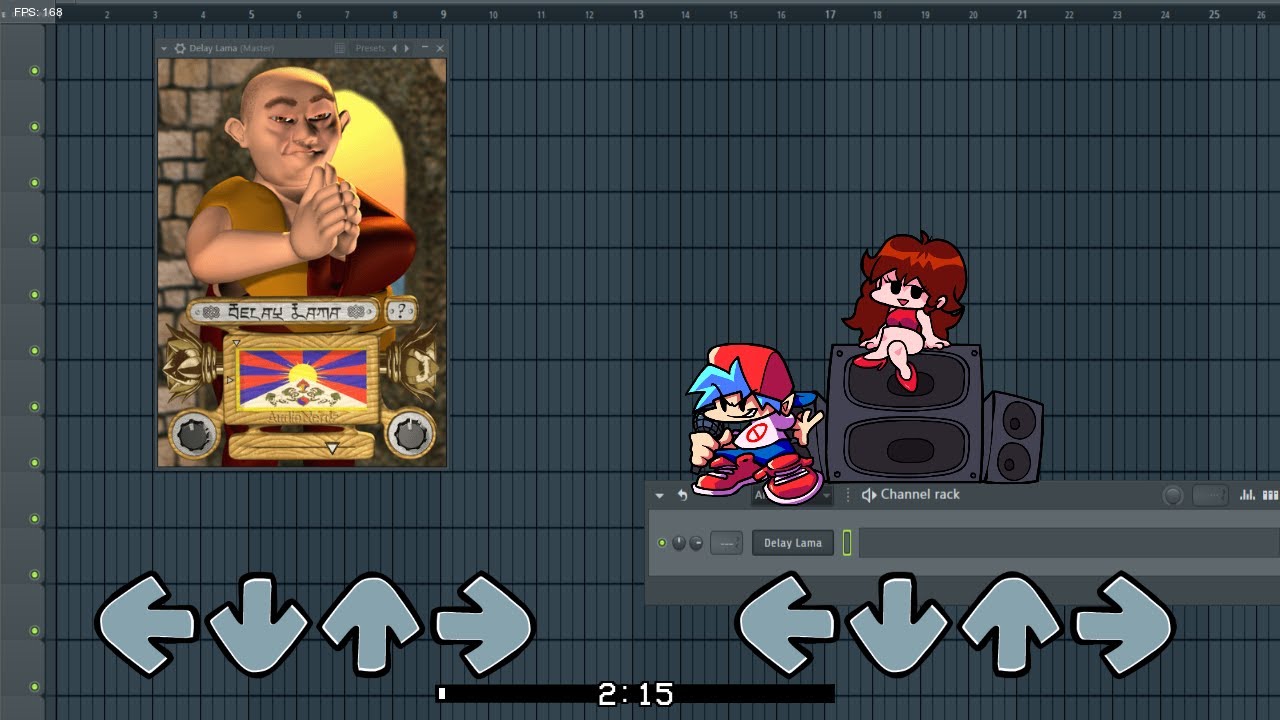This screenshot has width=1280, height=720.
Task: Adjust the Delay Lama channel volume knob
Action: (x=696, y=543)
